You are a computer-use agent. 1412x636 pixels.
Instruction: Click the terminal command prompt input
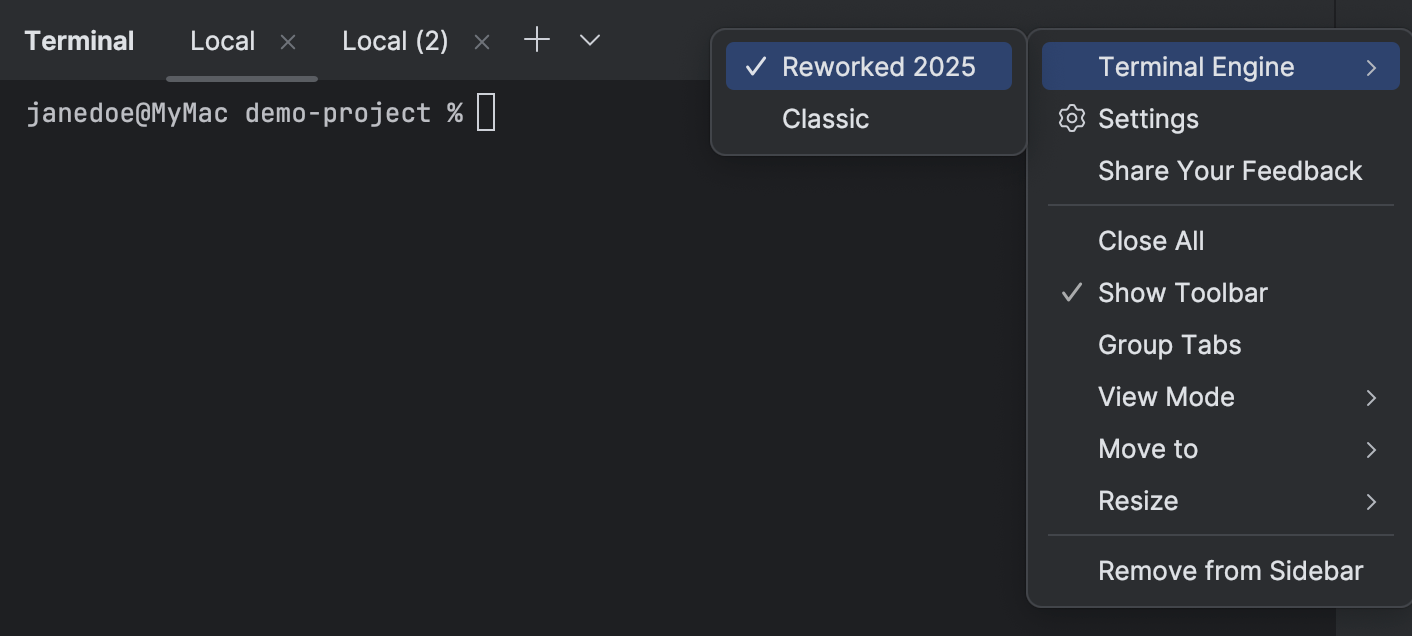(x=486, y=112)
